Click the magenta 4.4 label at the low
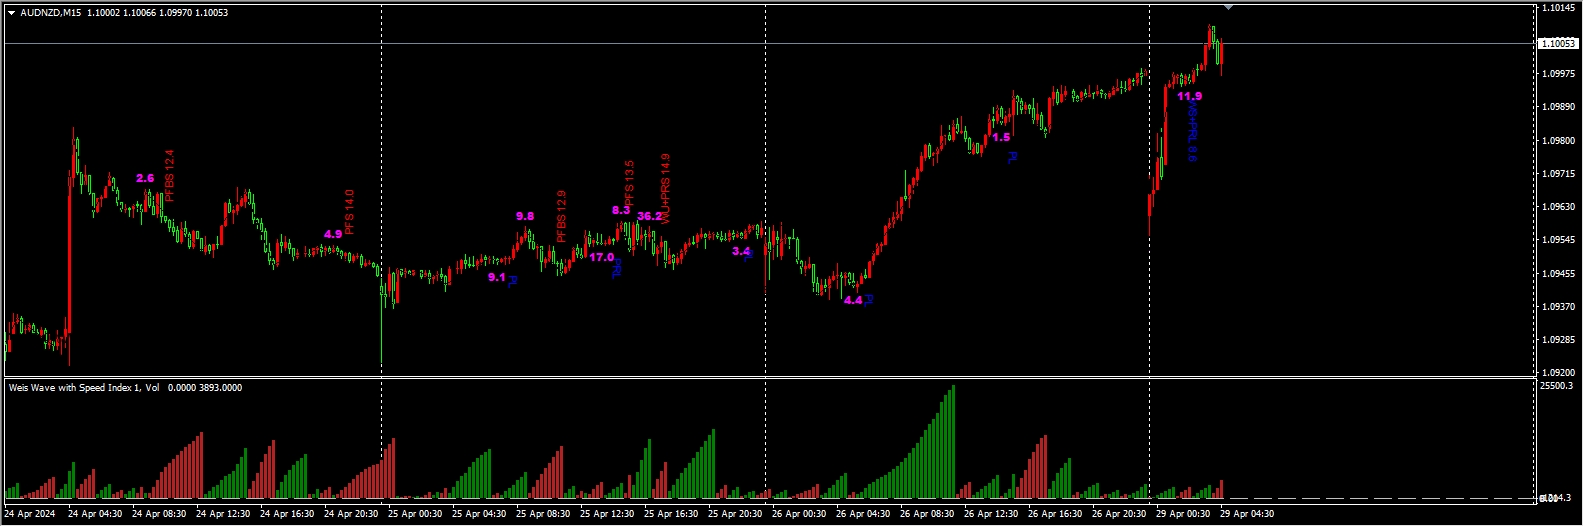The height and width of the screenshot is (527, 1584). click(x=853, y=300)
